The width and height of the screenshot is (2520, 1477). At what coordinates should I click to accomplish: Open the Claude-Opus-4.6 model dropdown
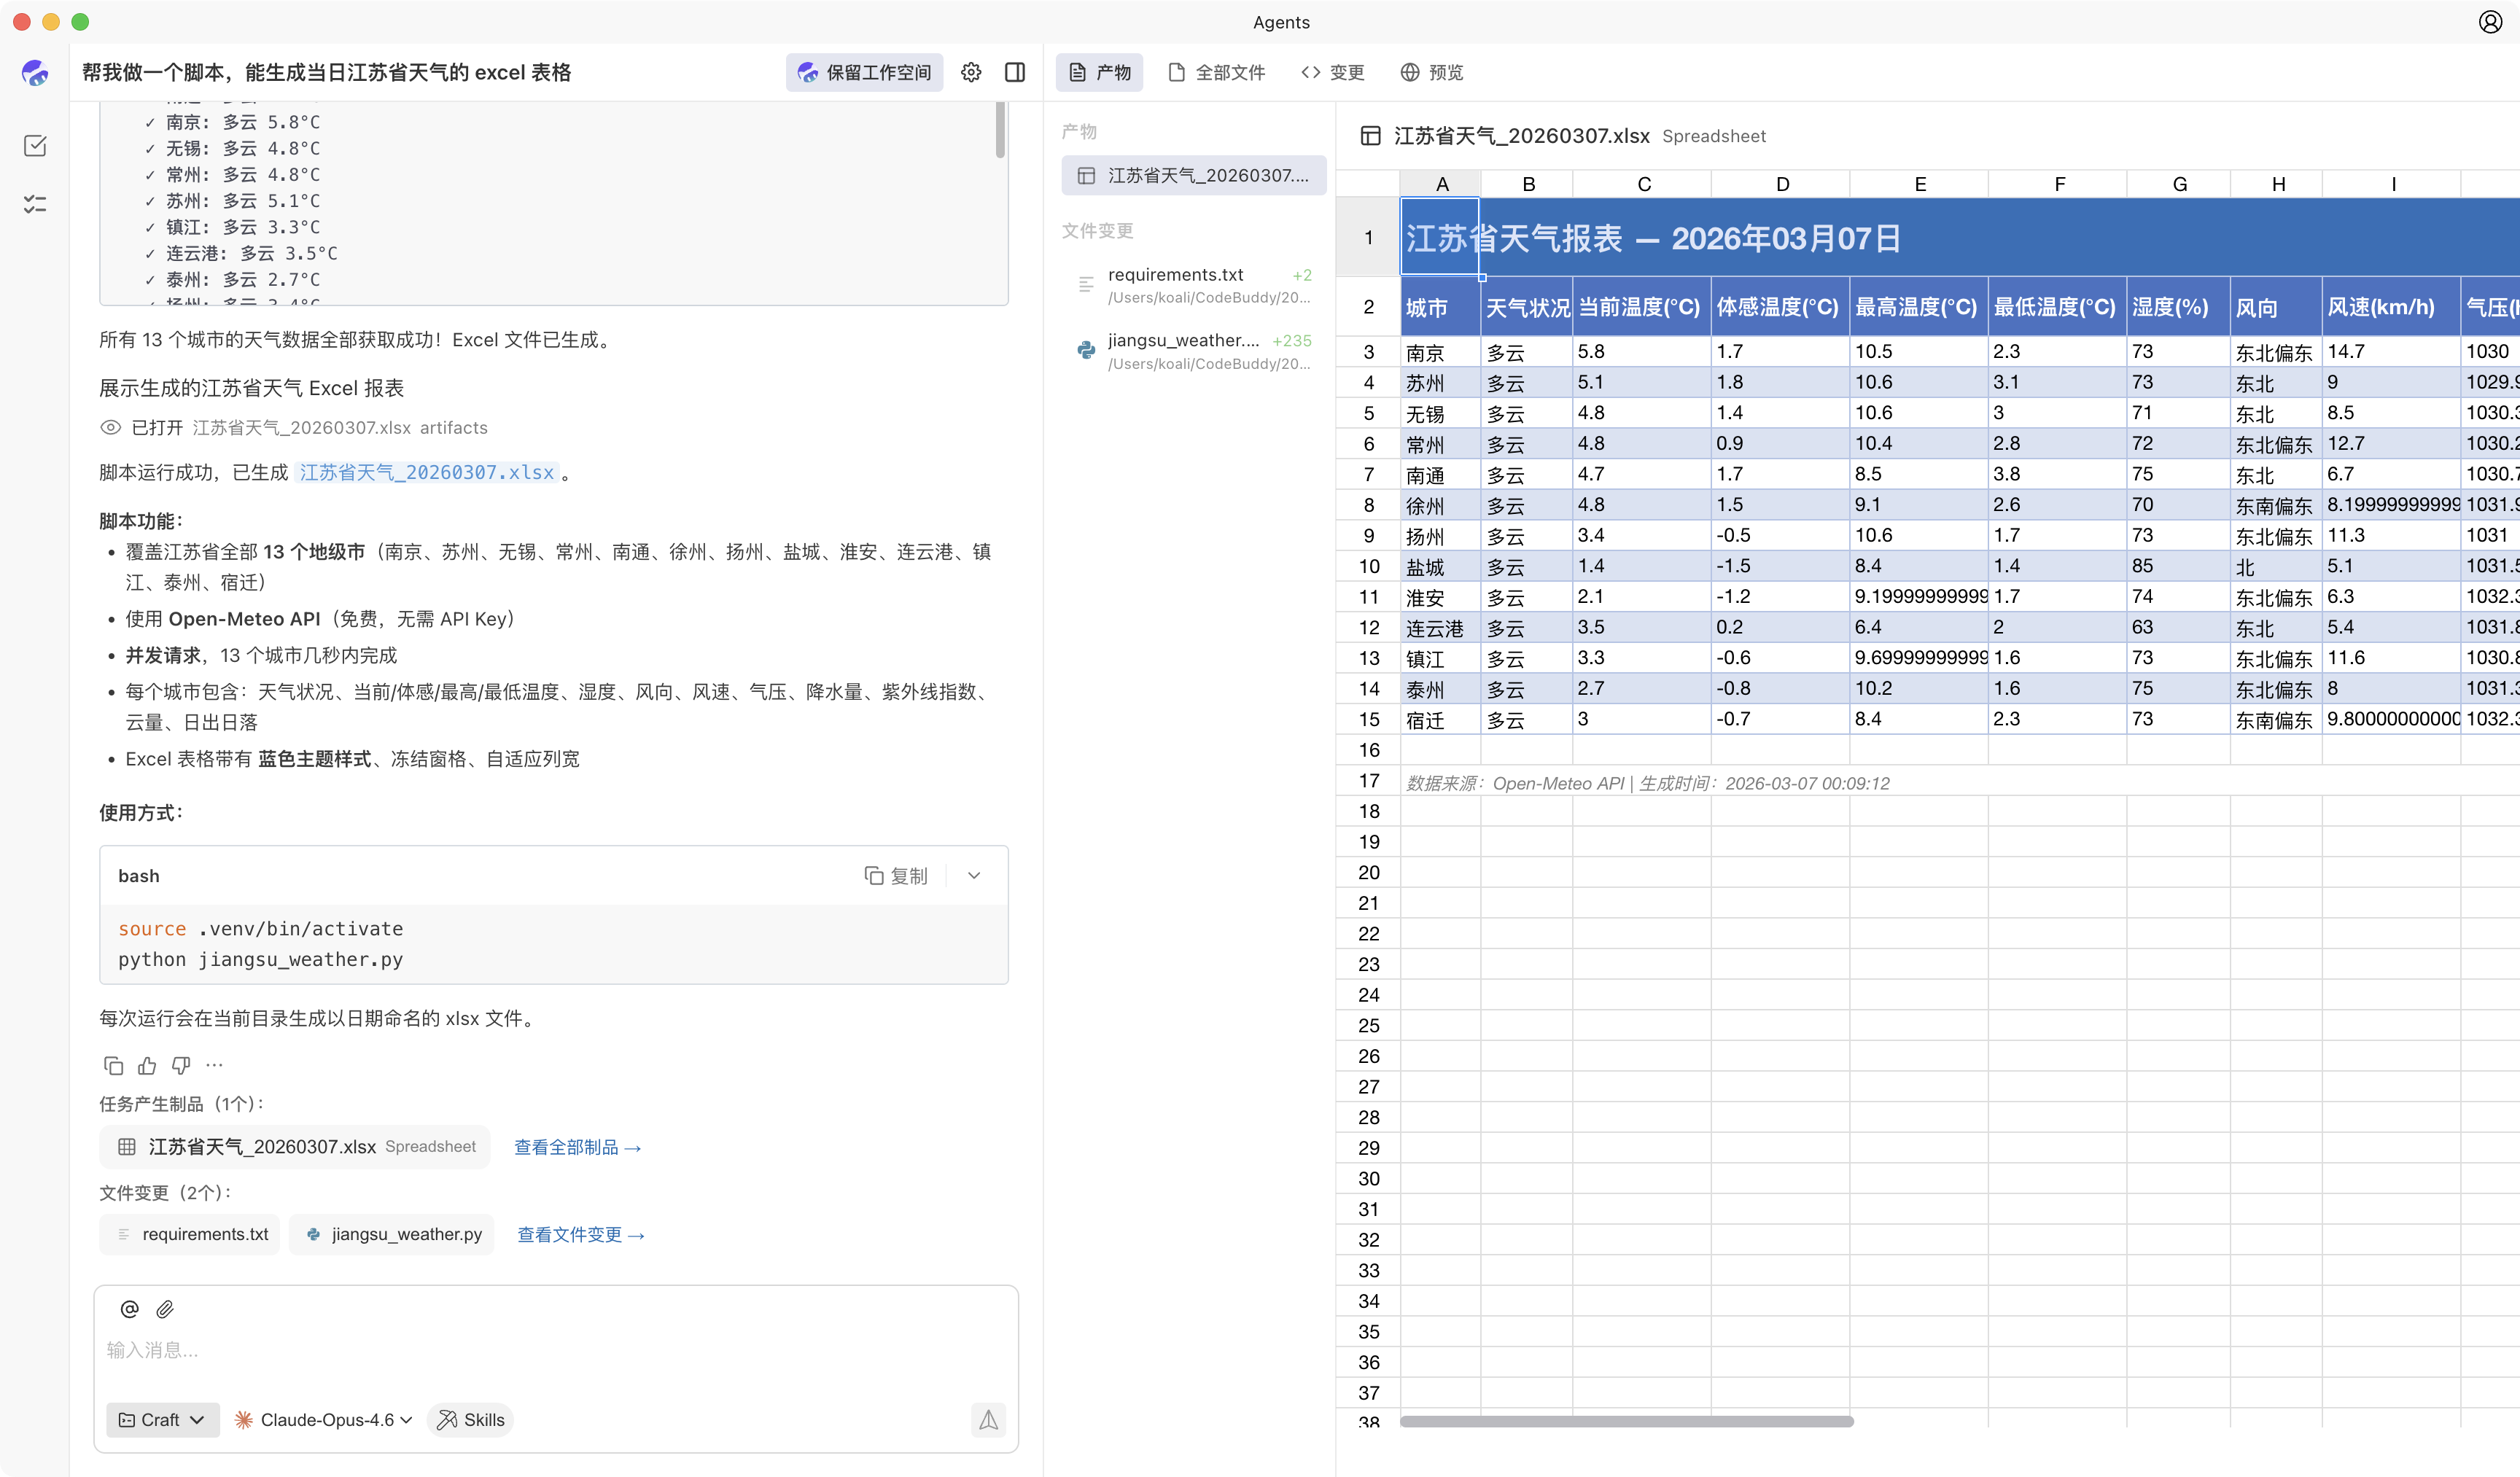pos(323,1420)
